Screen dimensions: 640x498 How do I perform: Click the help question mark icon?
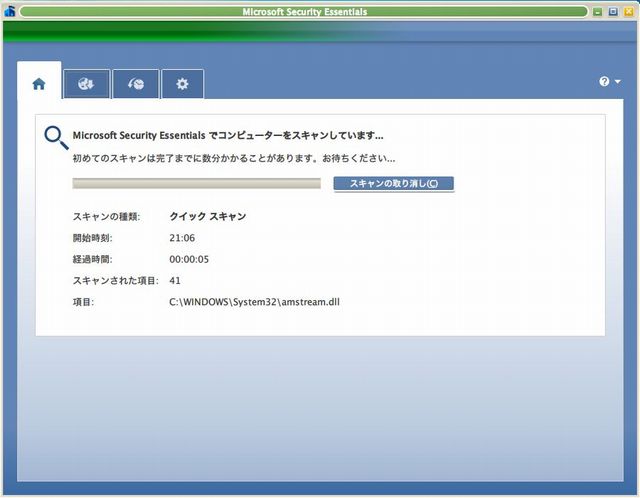[x=604, y=82]
